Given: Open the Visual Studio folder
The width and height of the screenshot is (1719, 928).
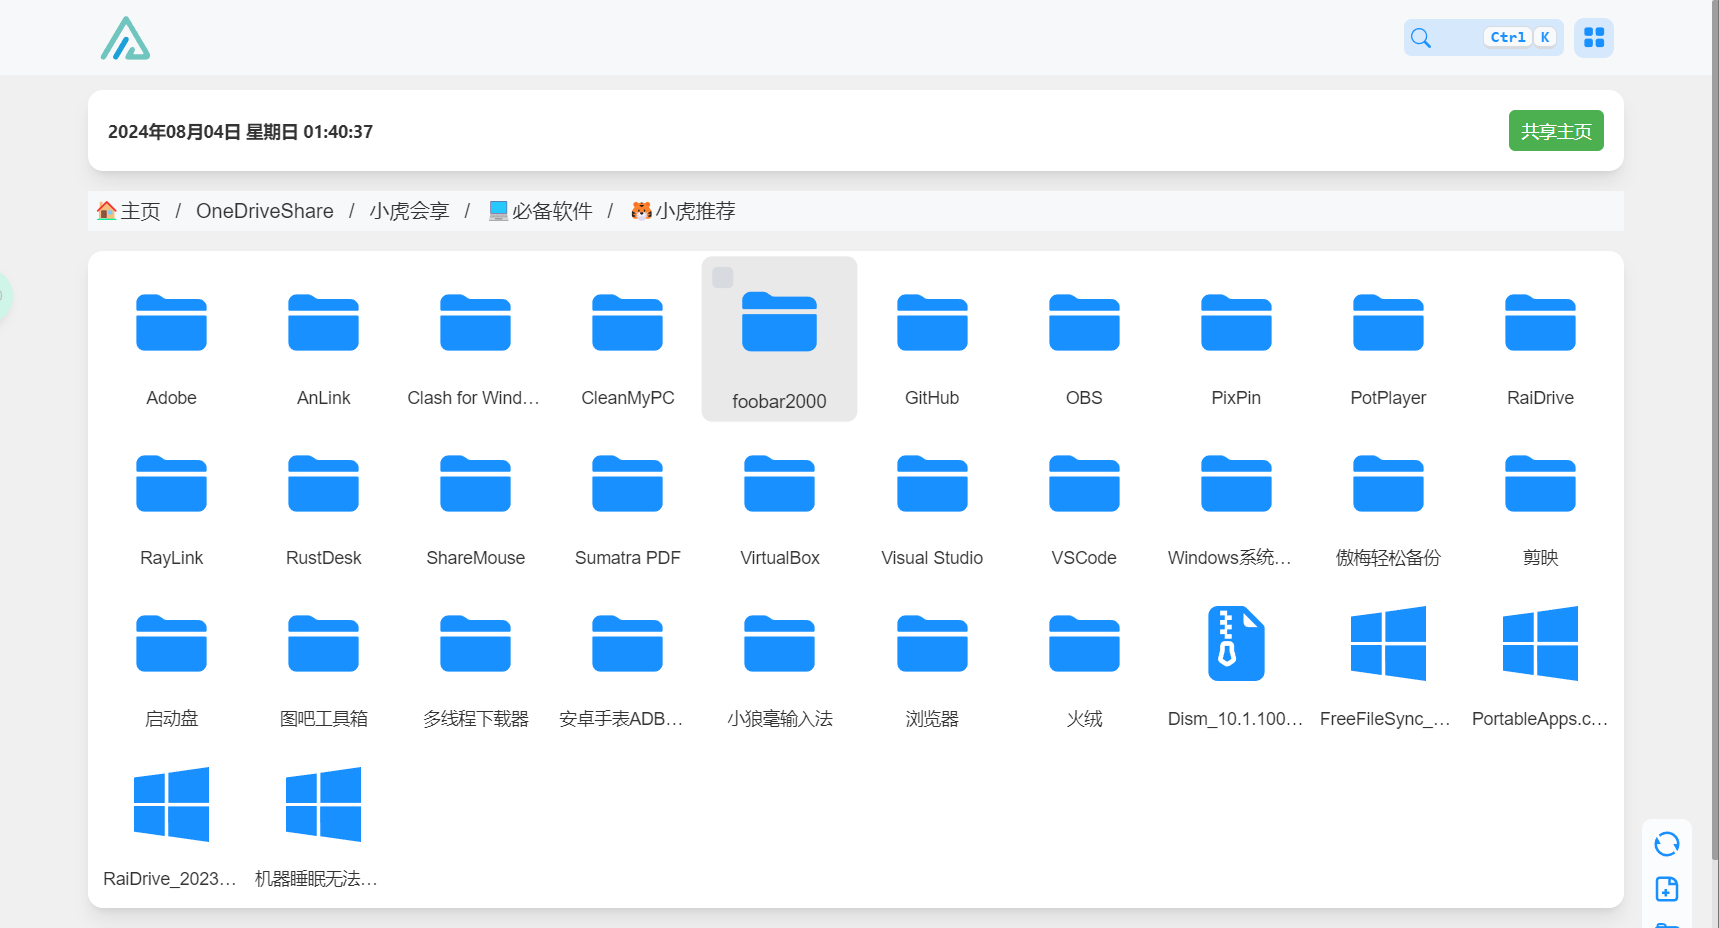Looking at the screenshot, I should tap(932, 499).
